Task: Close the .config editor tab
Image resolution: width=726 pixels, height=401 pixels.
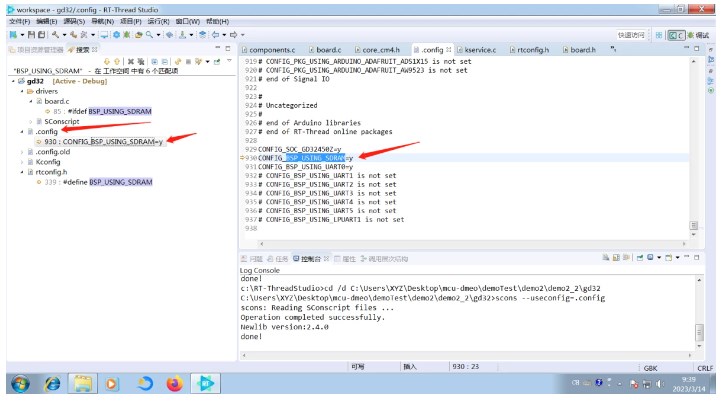Action: point(449,50)
